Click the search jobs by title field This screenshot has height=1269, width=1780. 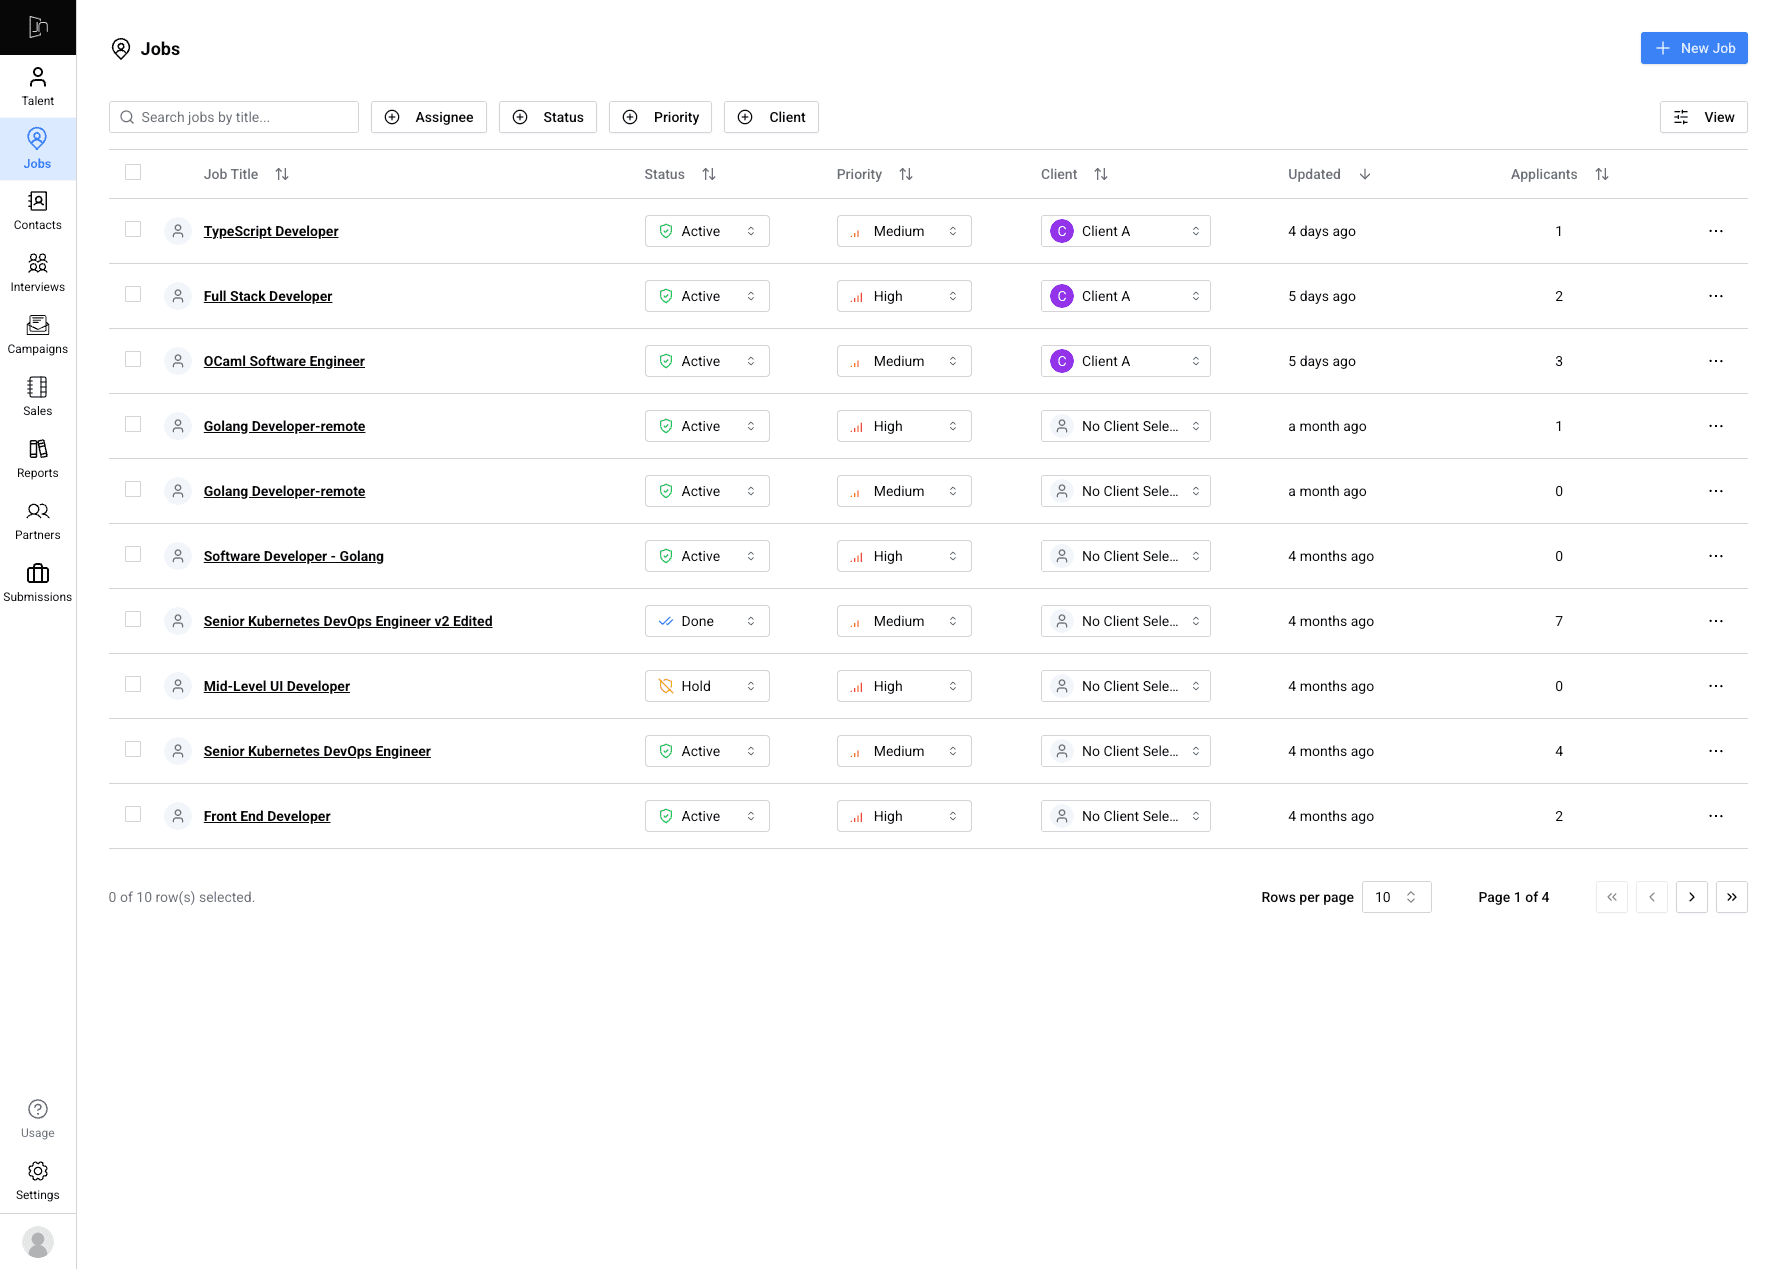(233, 117)
